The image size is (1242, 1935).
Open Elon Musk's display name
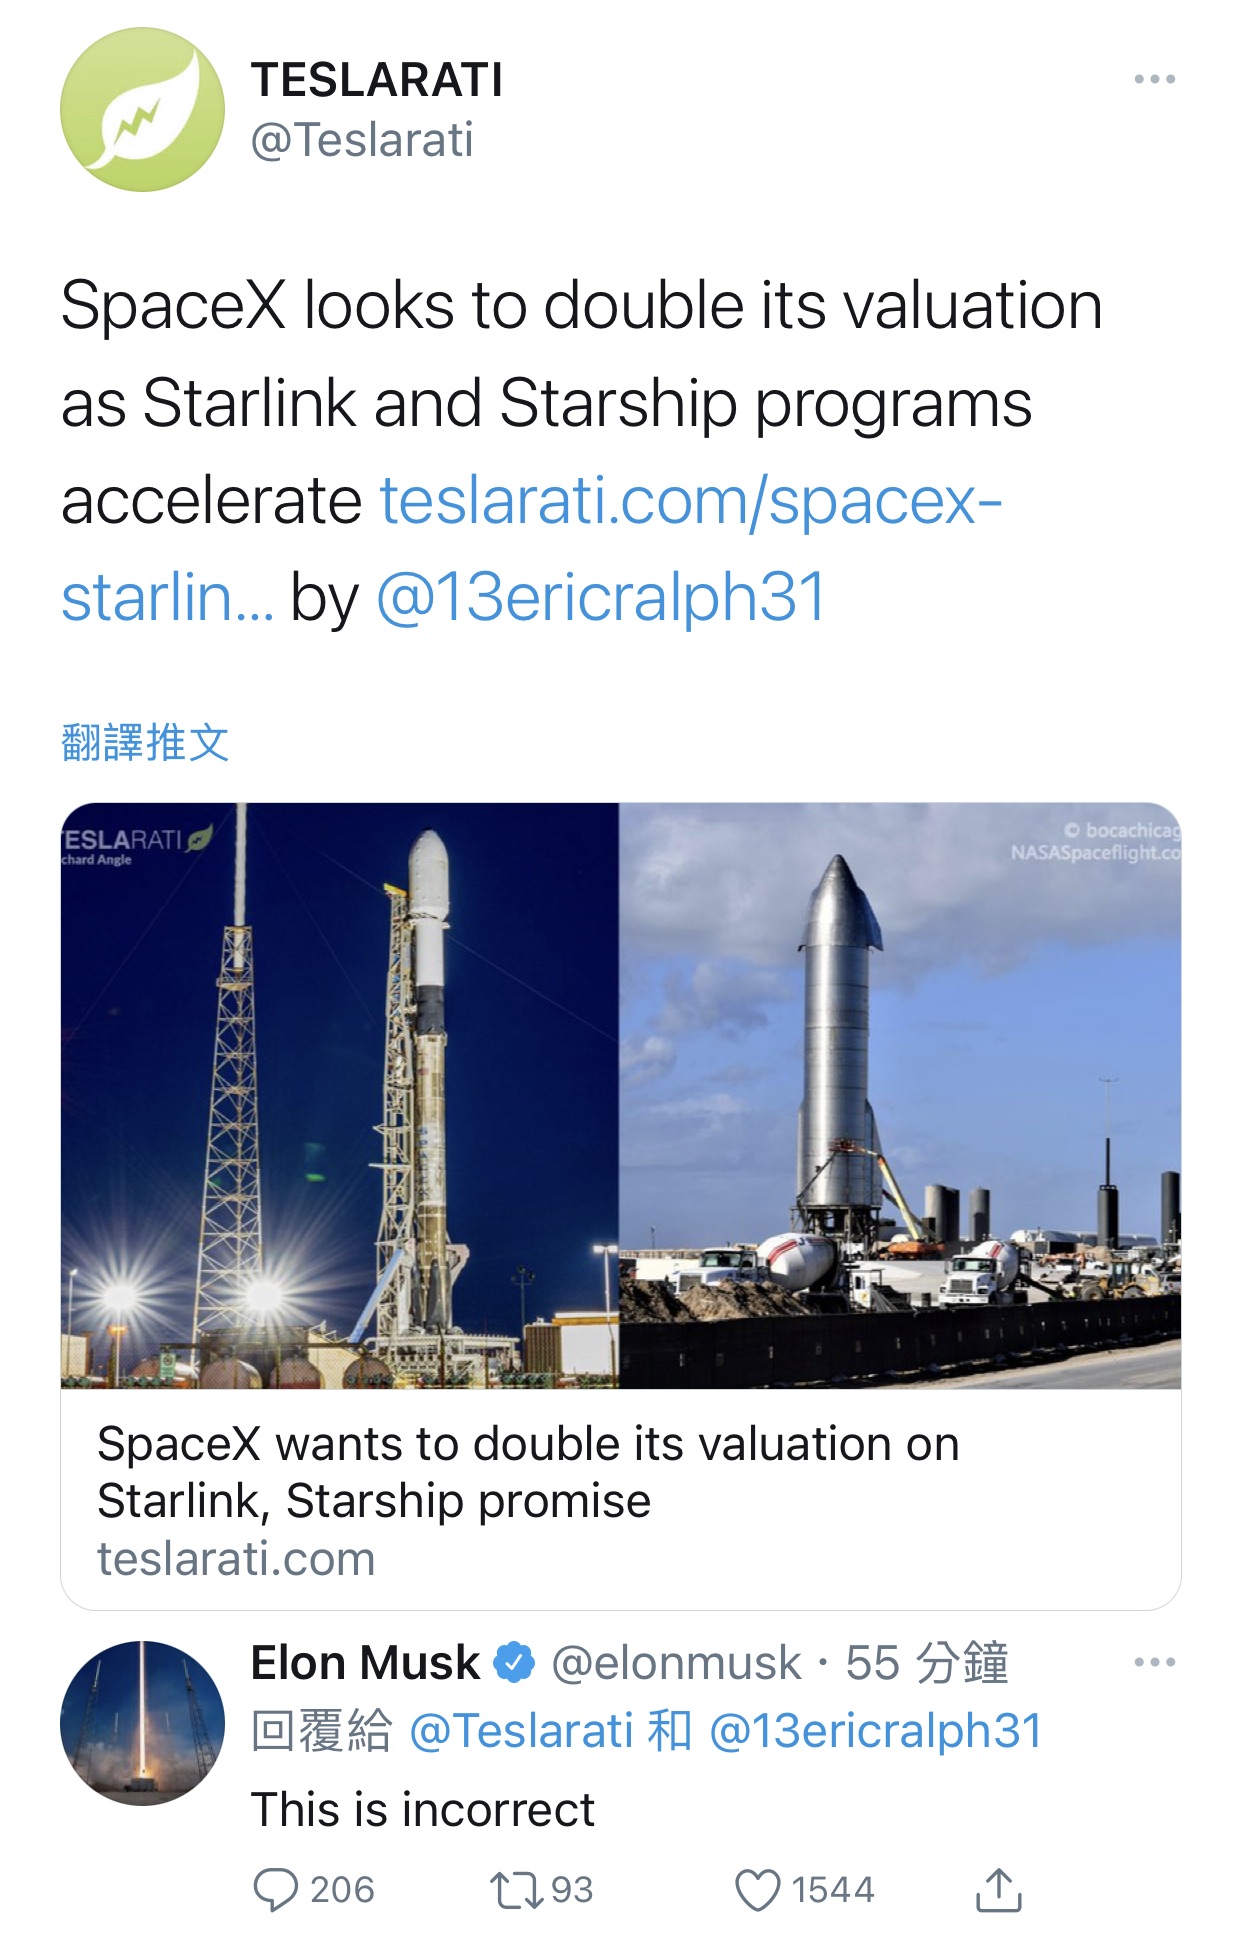(x=365, y=1663)
